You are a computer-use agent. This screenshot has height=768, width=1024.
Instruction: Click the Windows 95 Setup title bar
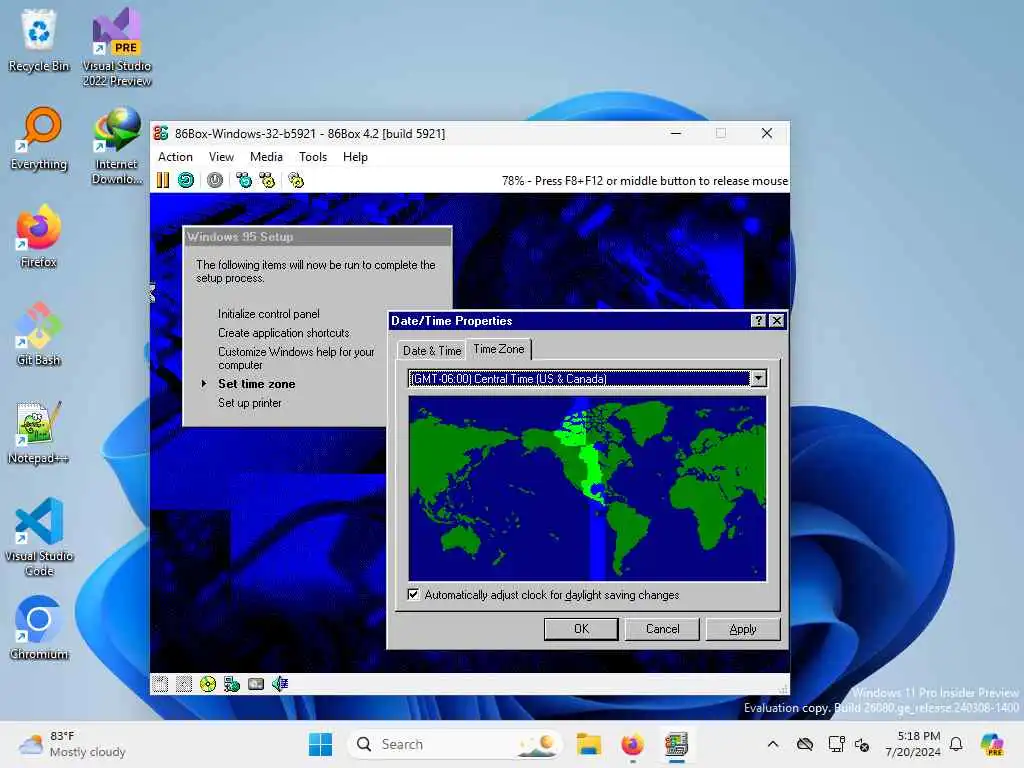(317, 236)
